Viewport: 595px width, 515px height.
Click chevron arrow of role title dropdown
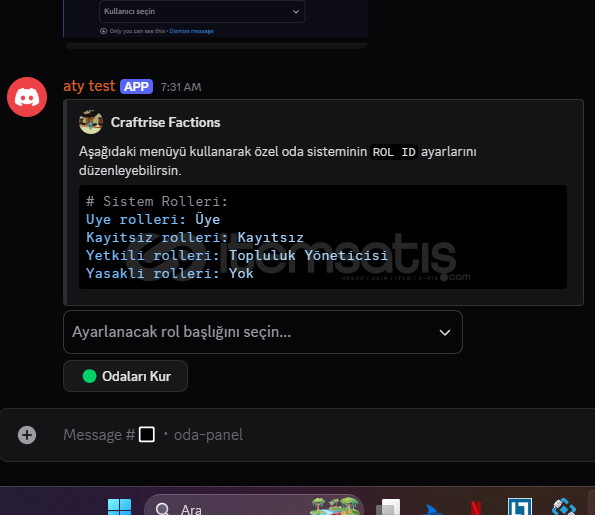coord(445,333)
